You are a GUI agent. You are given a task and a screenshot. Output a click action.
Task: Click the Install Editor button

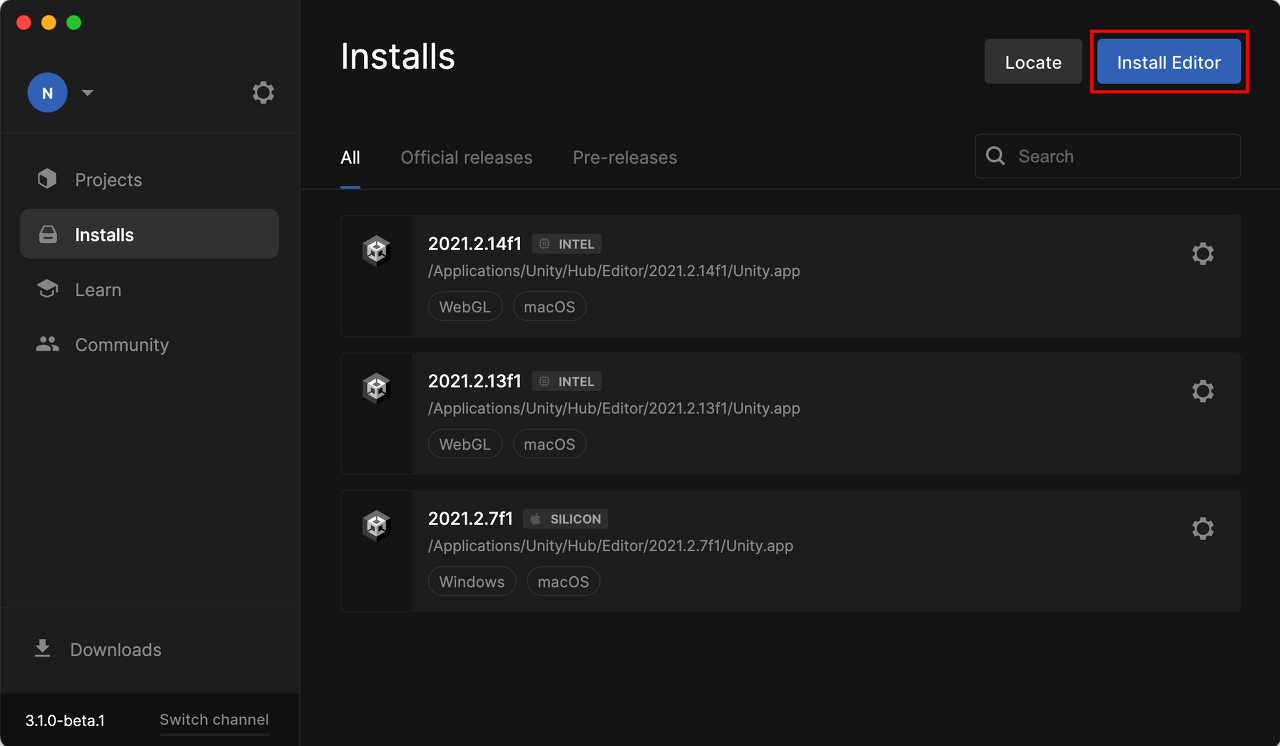1169,62
